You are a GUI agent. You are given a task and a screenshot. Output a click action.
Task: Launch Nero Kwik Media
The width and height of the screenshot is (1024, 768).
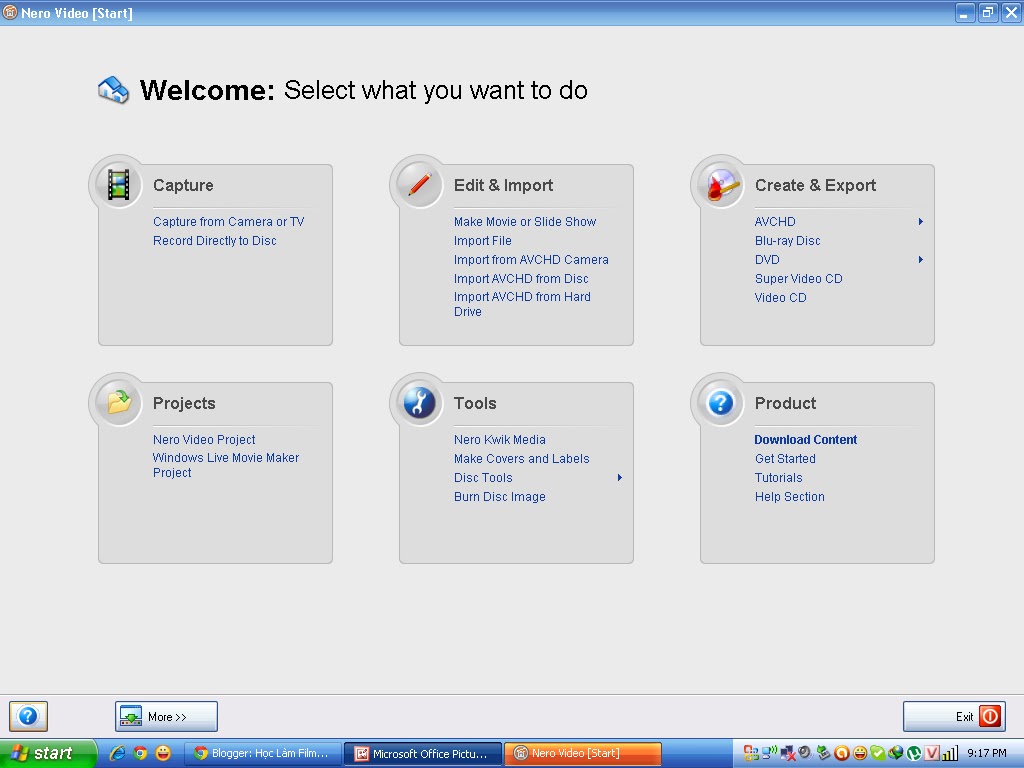click(500, 440)
